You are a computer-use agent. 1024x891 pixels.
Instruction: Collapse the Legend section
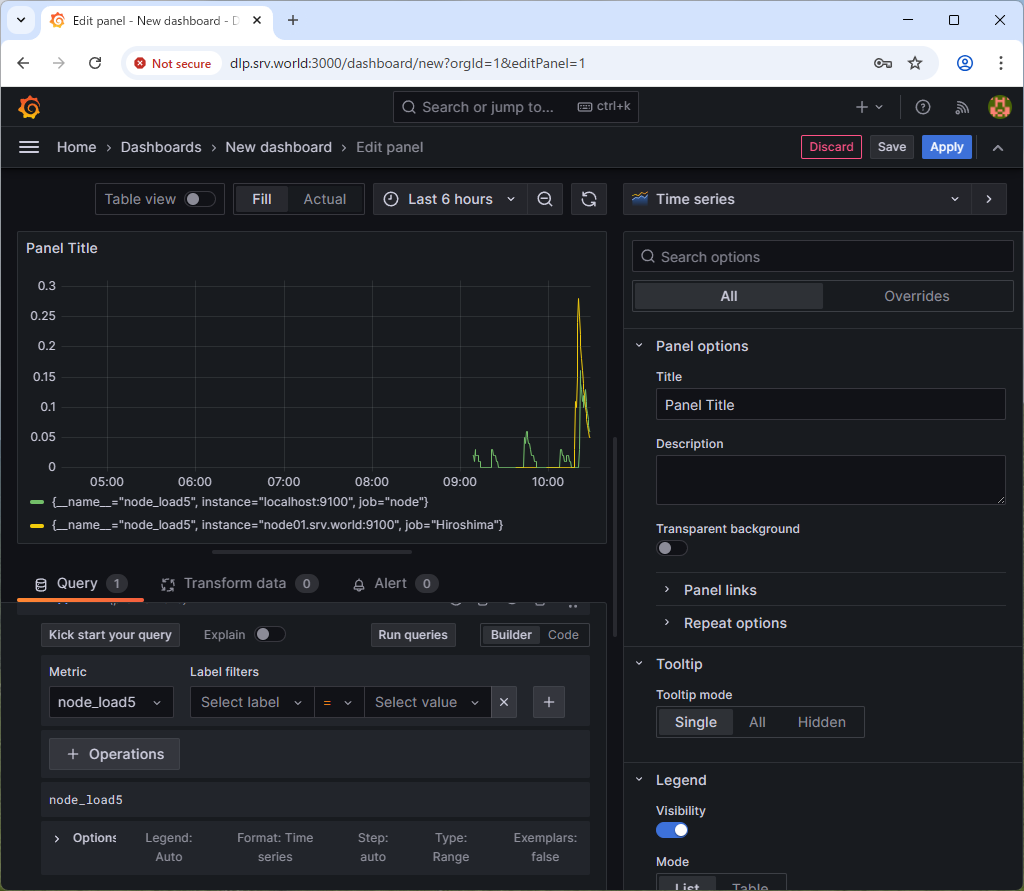pyautogui.click(x=639, y=780)
